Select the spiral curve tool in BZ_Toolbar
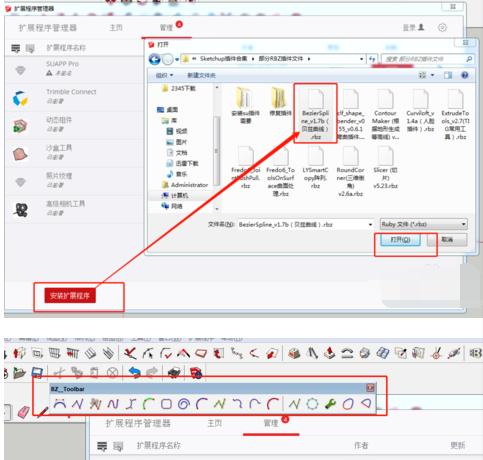The image size is (483, 460). (x=184, y=404)
